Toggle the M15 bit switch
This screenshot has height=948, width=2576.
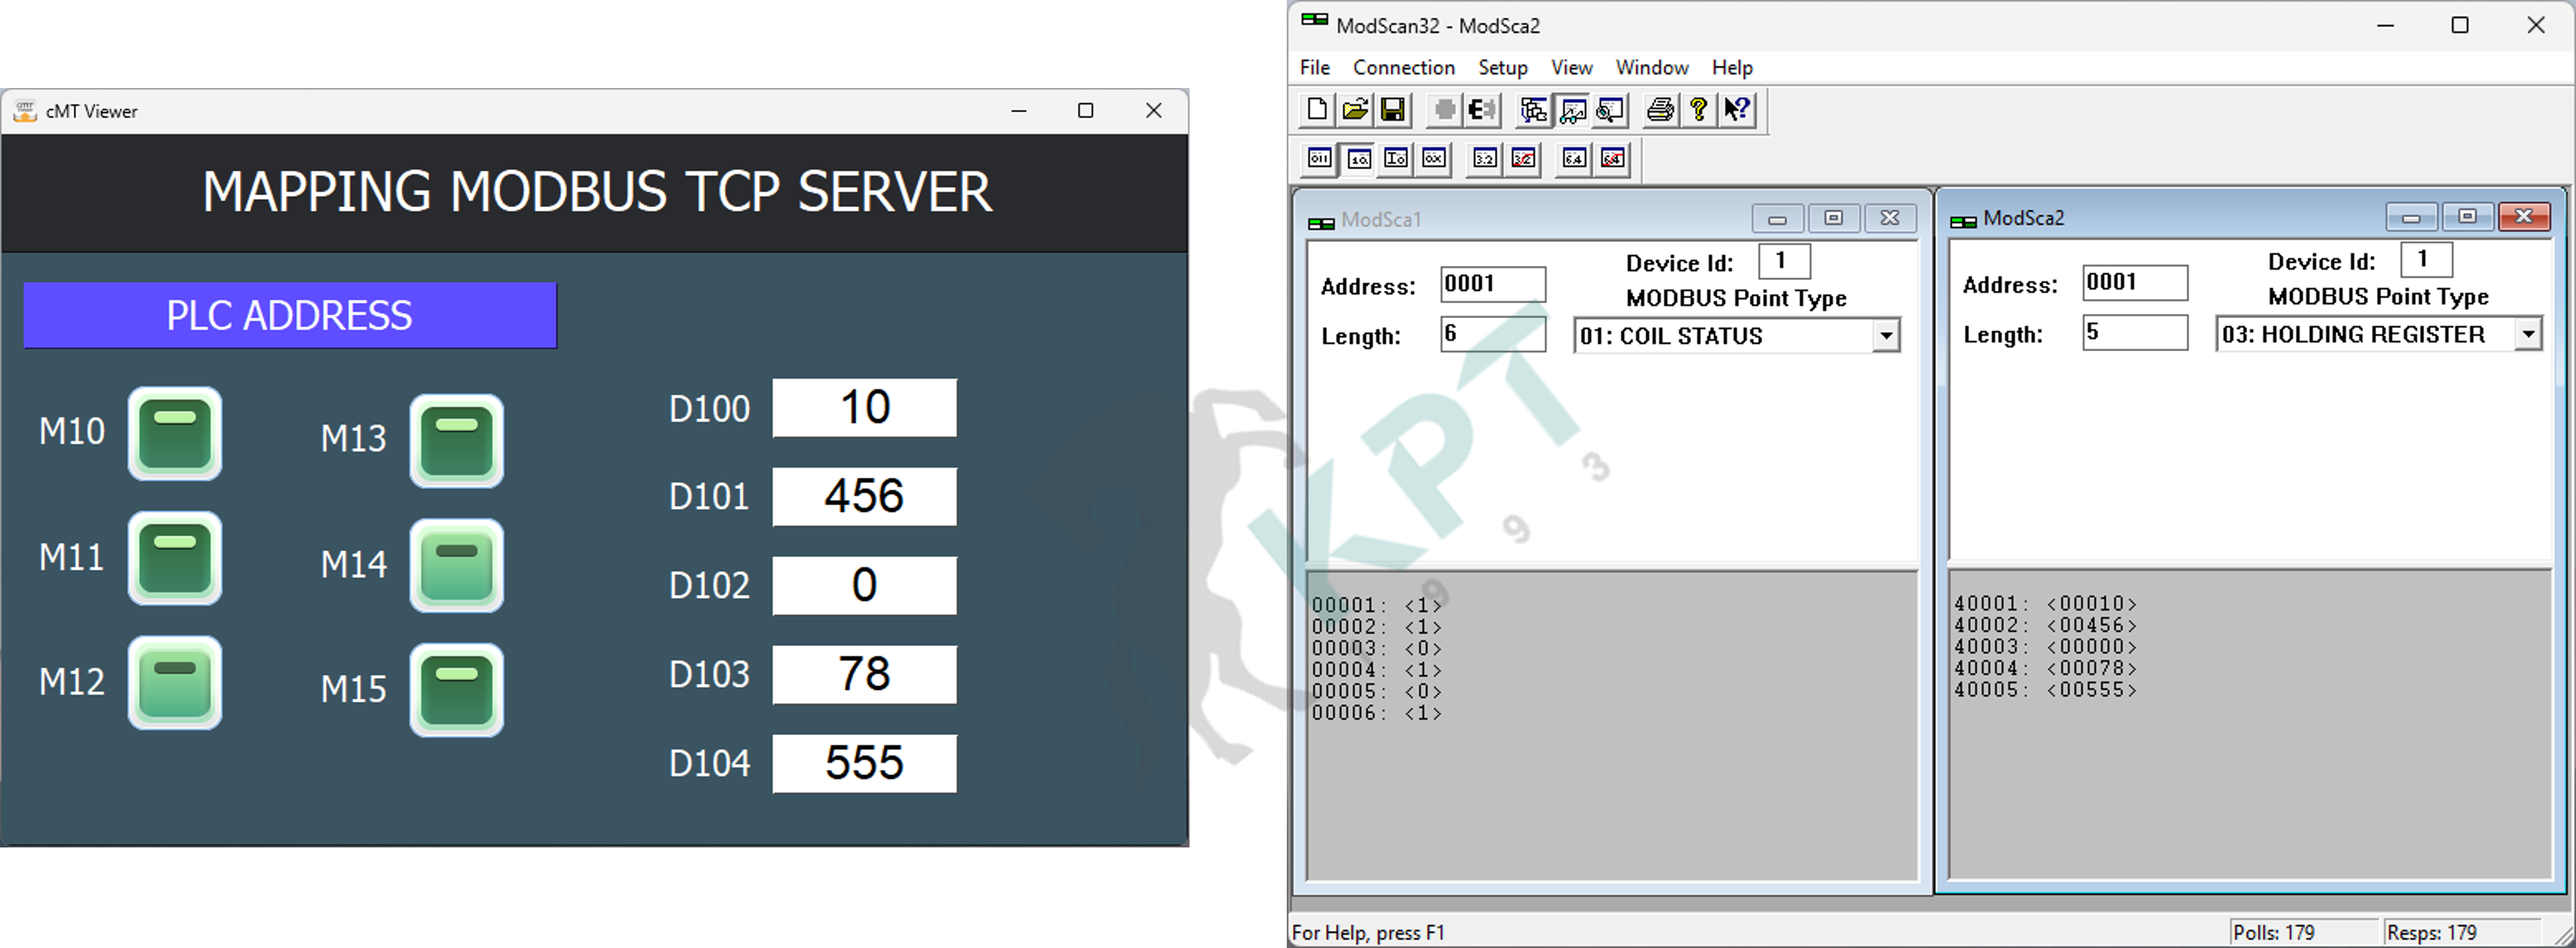457,690
